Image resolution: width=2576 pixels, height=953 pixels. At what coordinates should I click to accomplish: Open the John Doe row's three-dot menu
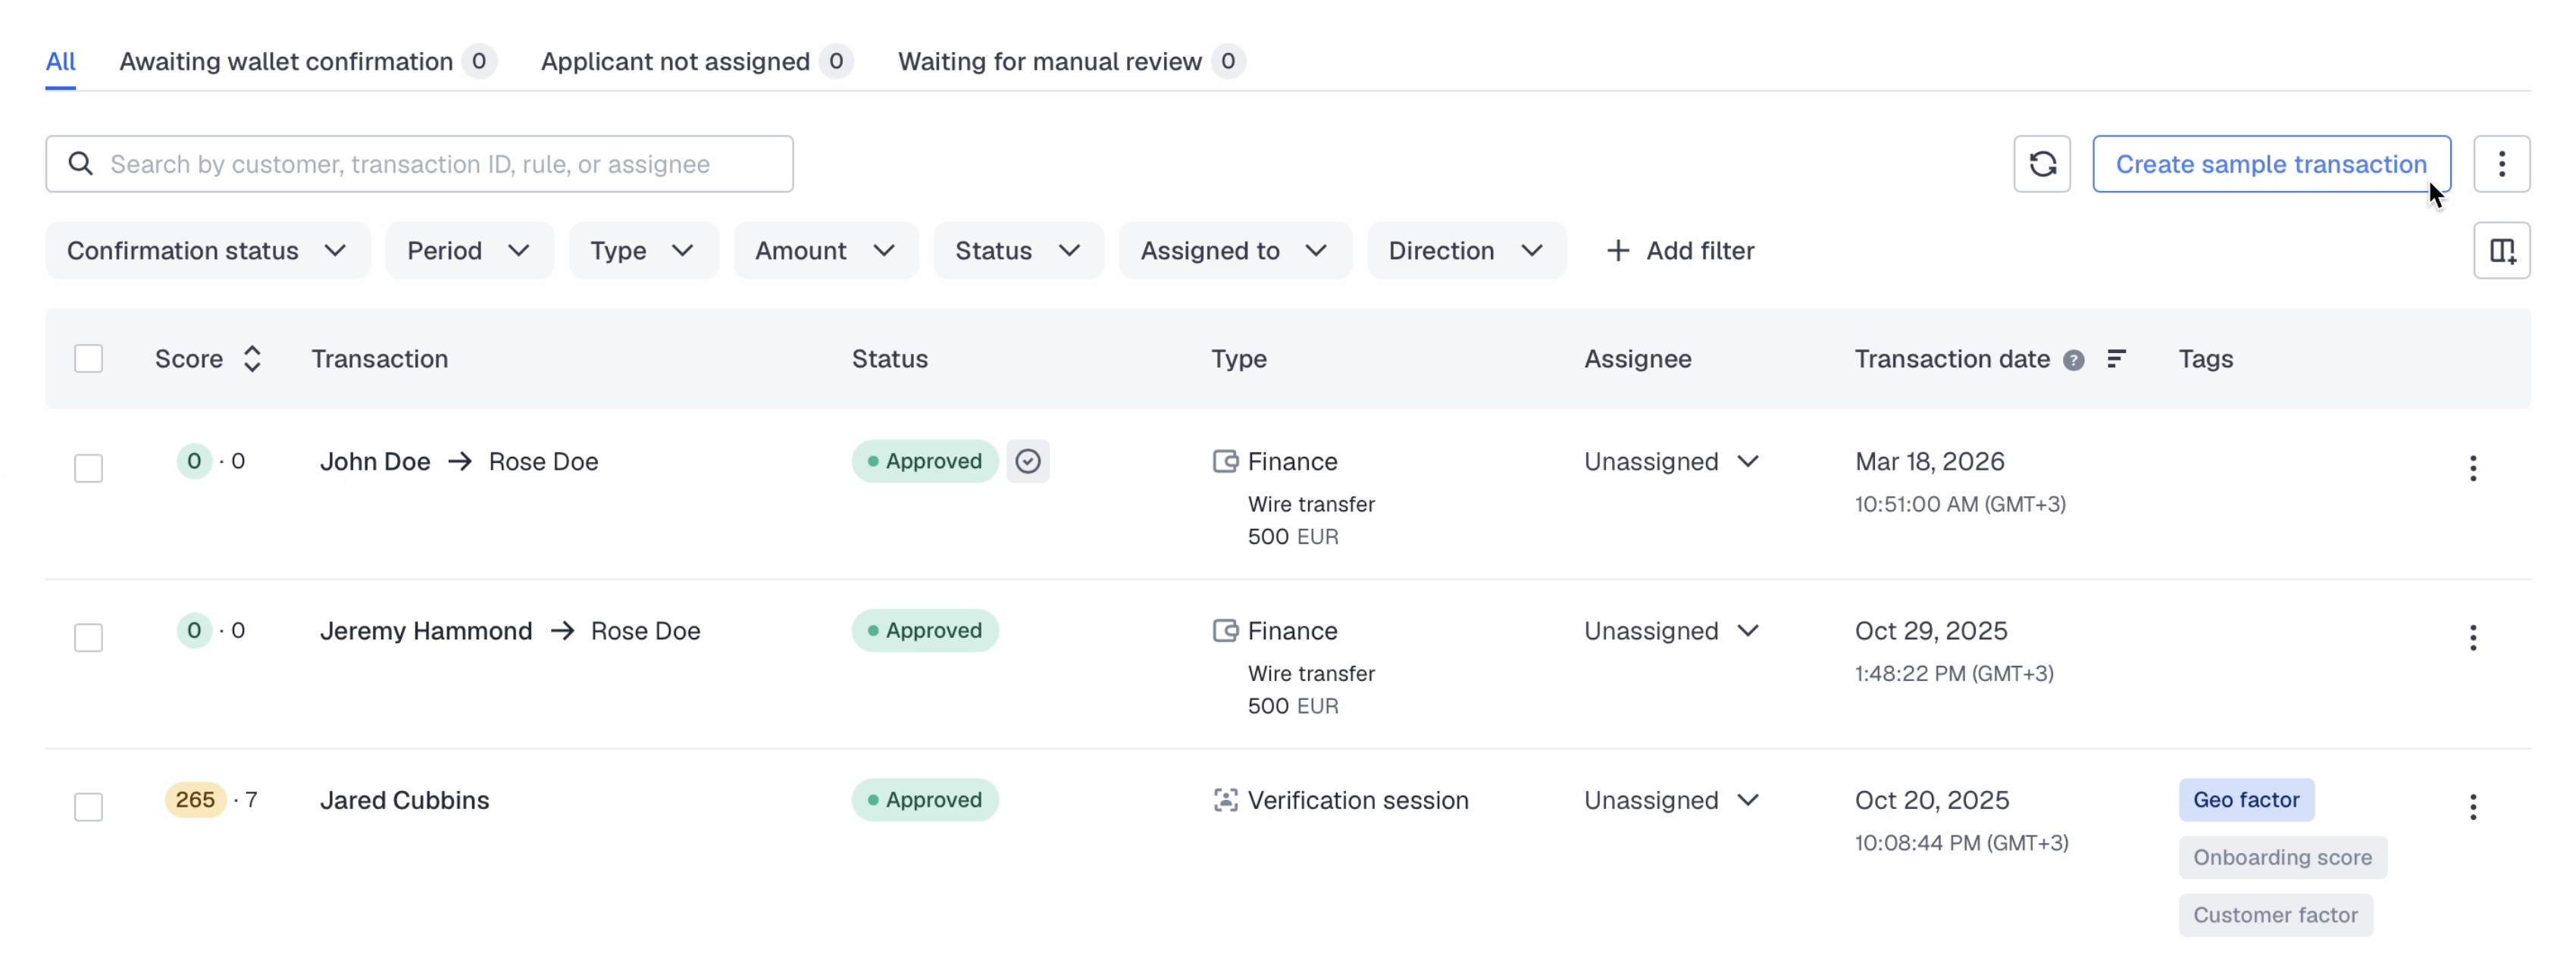click(2472, 468)
